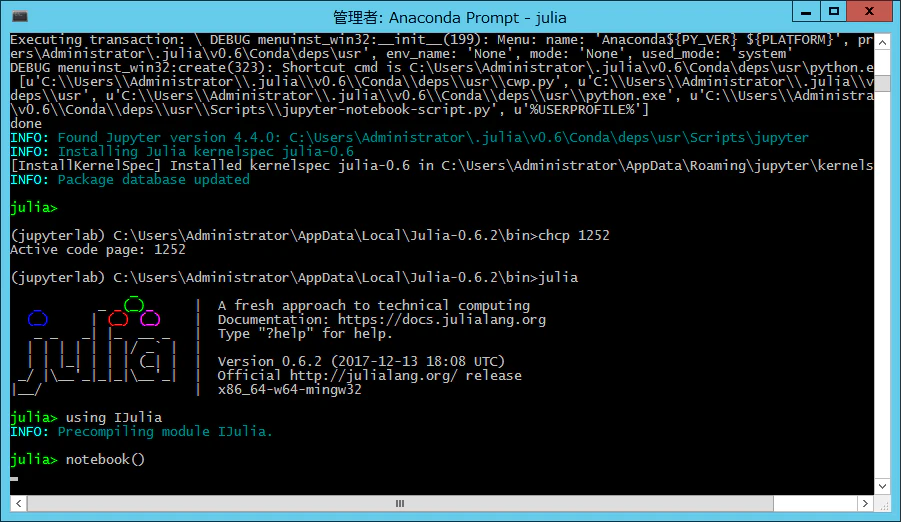Image resolution: width=901 pixels, height=522 pixels.
Task: Click the vertical scrollbar down arrow
Action: click(882, 486)
